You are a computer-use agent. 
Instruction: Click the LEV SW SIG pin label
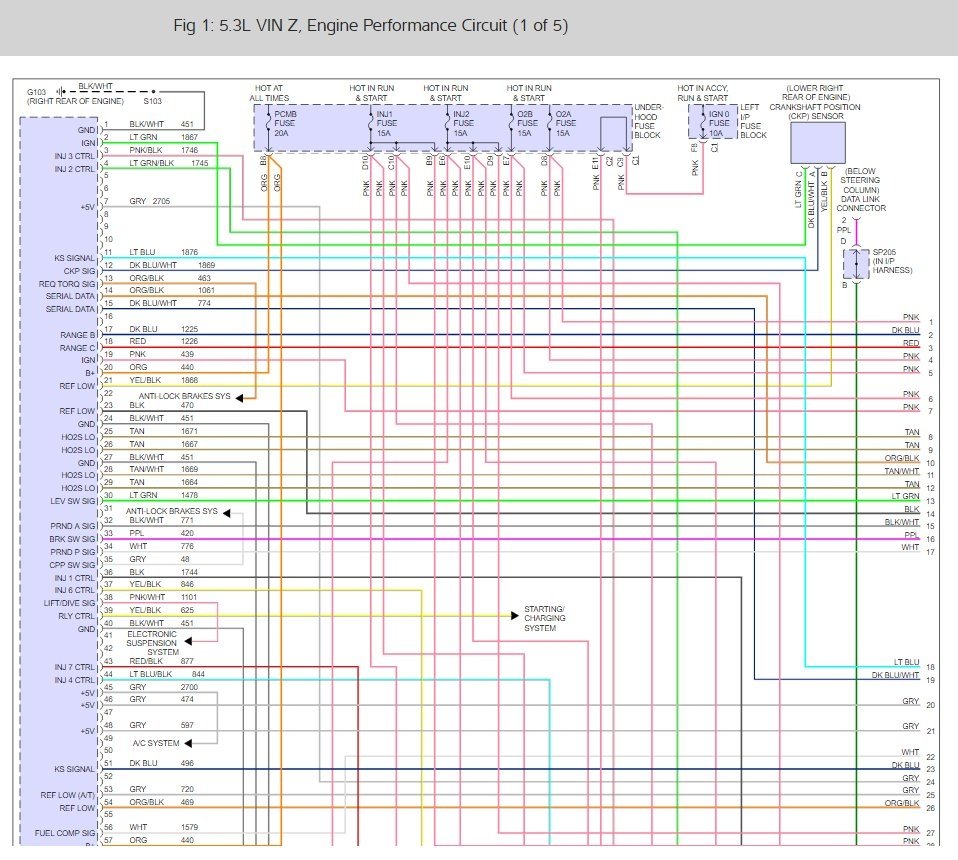pyautogui.click(x=73, y=501)
